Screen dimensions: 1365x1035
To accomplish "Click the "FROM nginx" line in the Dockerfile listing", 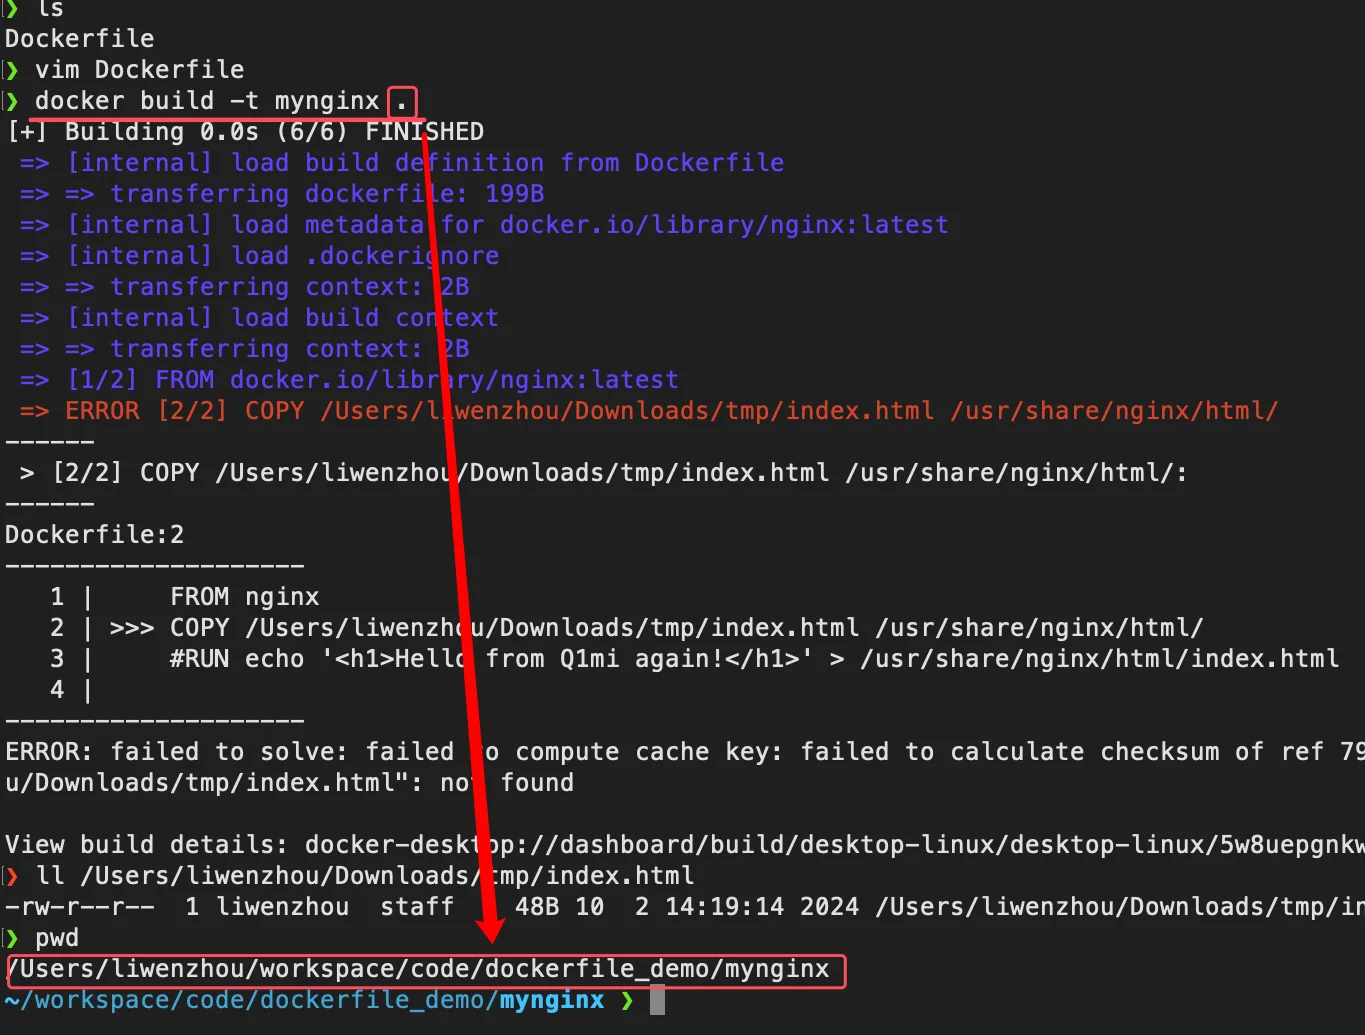I will pyautogui.click(x=245, y=596).
